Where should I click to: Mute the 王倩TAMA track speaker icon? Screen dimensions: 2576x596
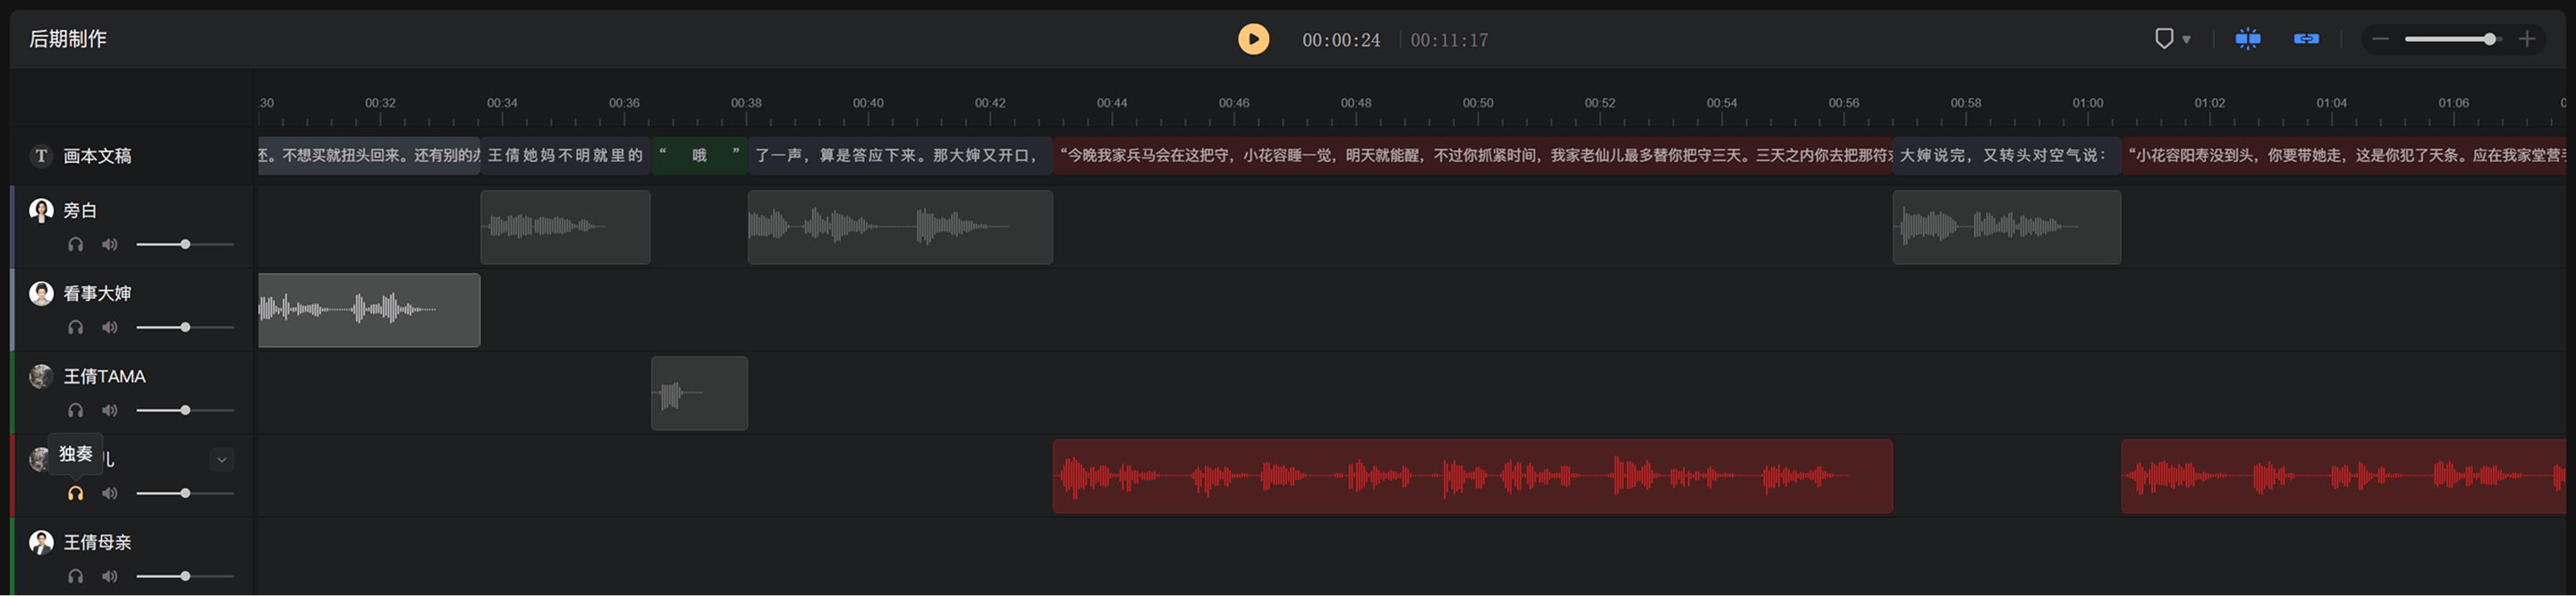(110, 410)
